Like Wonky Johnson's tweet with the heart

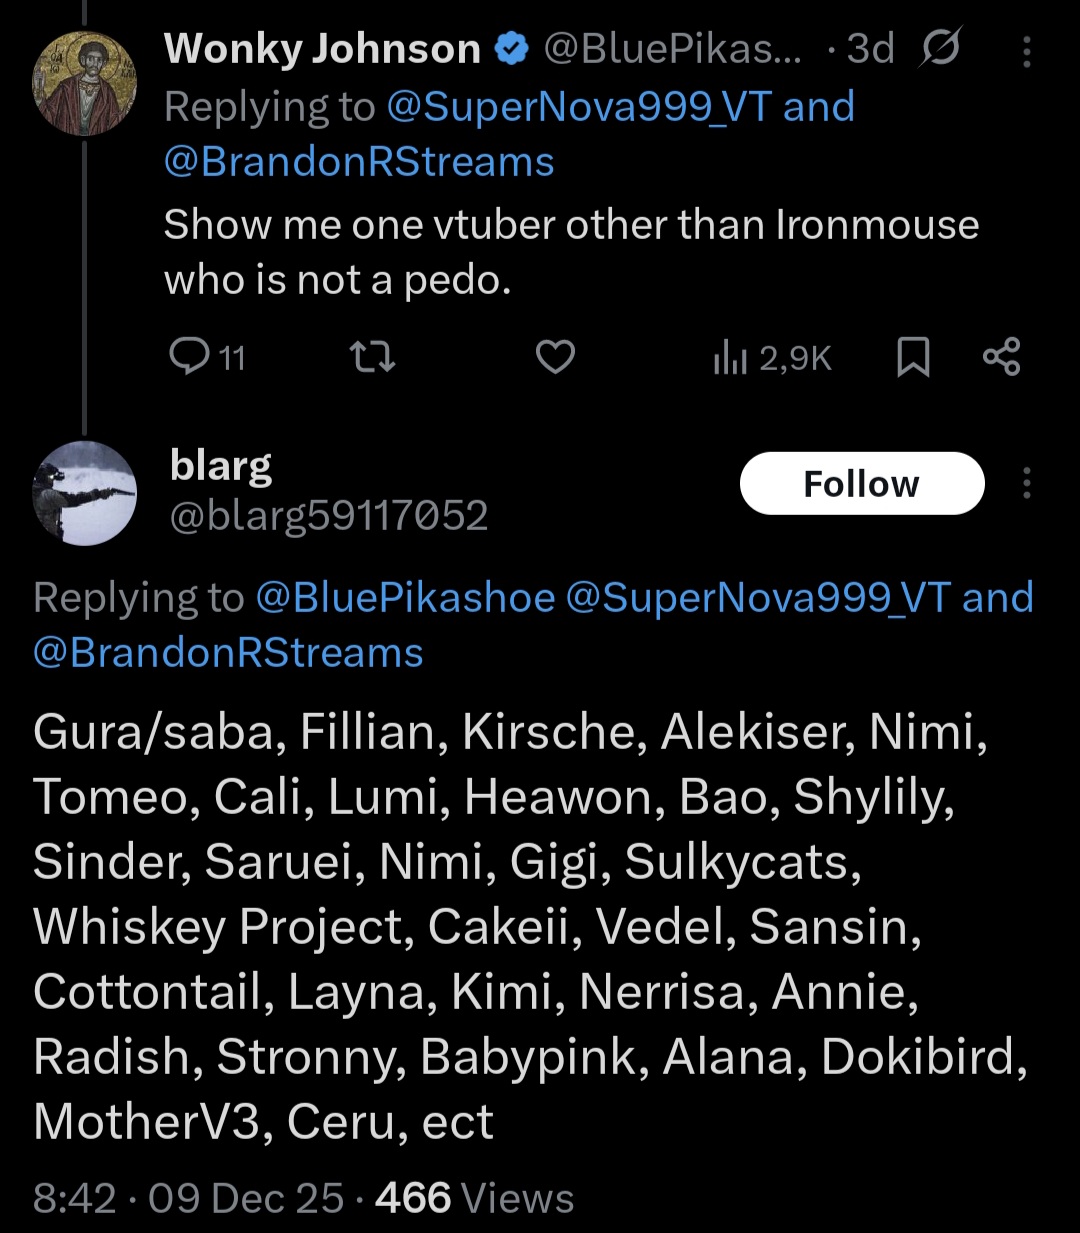pyautogui.click(x=555, y=356)
